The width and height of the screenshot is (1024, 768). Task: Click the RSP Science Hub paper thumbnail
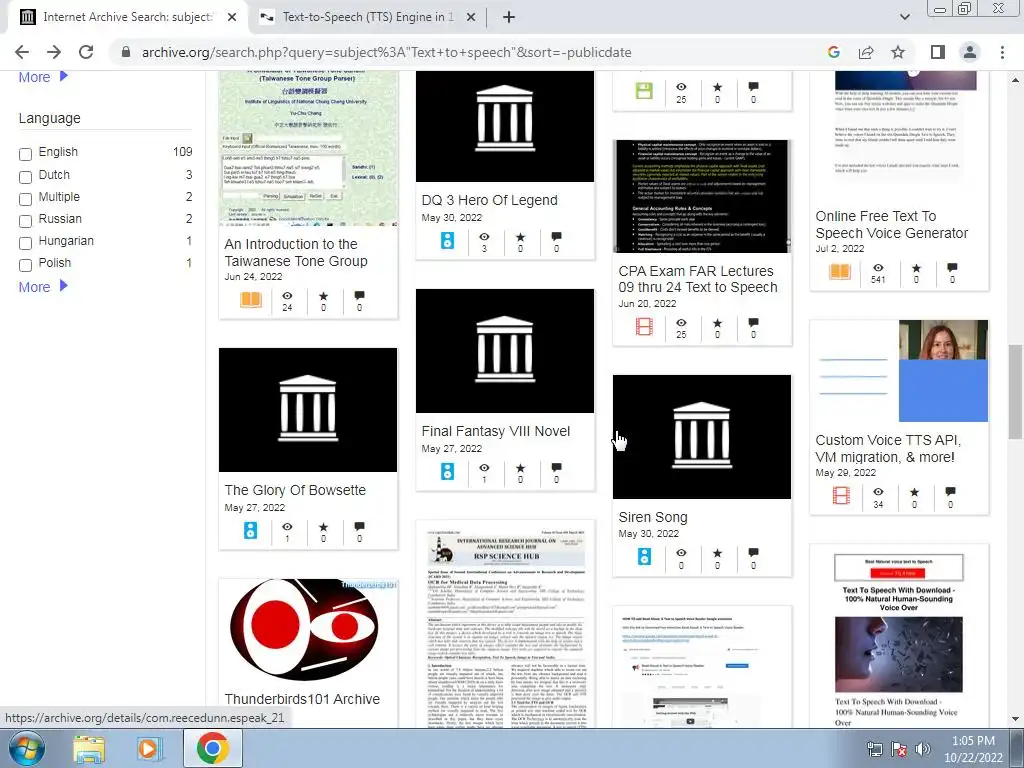505,624
